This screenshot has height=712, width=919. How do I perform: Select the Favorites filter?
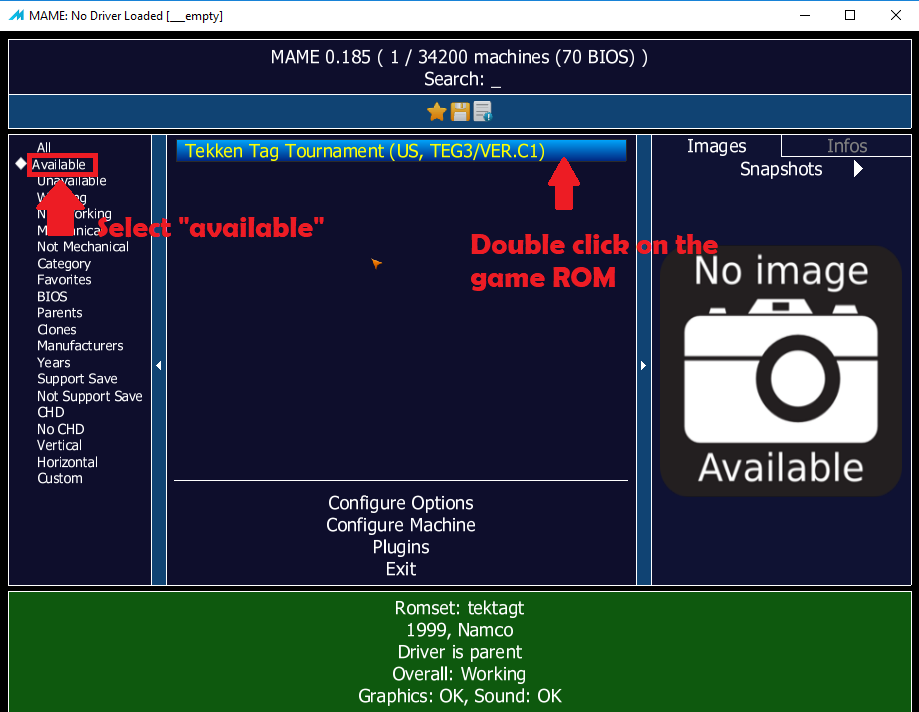click(63, 280)
